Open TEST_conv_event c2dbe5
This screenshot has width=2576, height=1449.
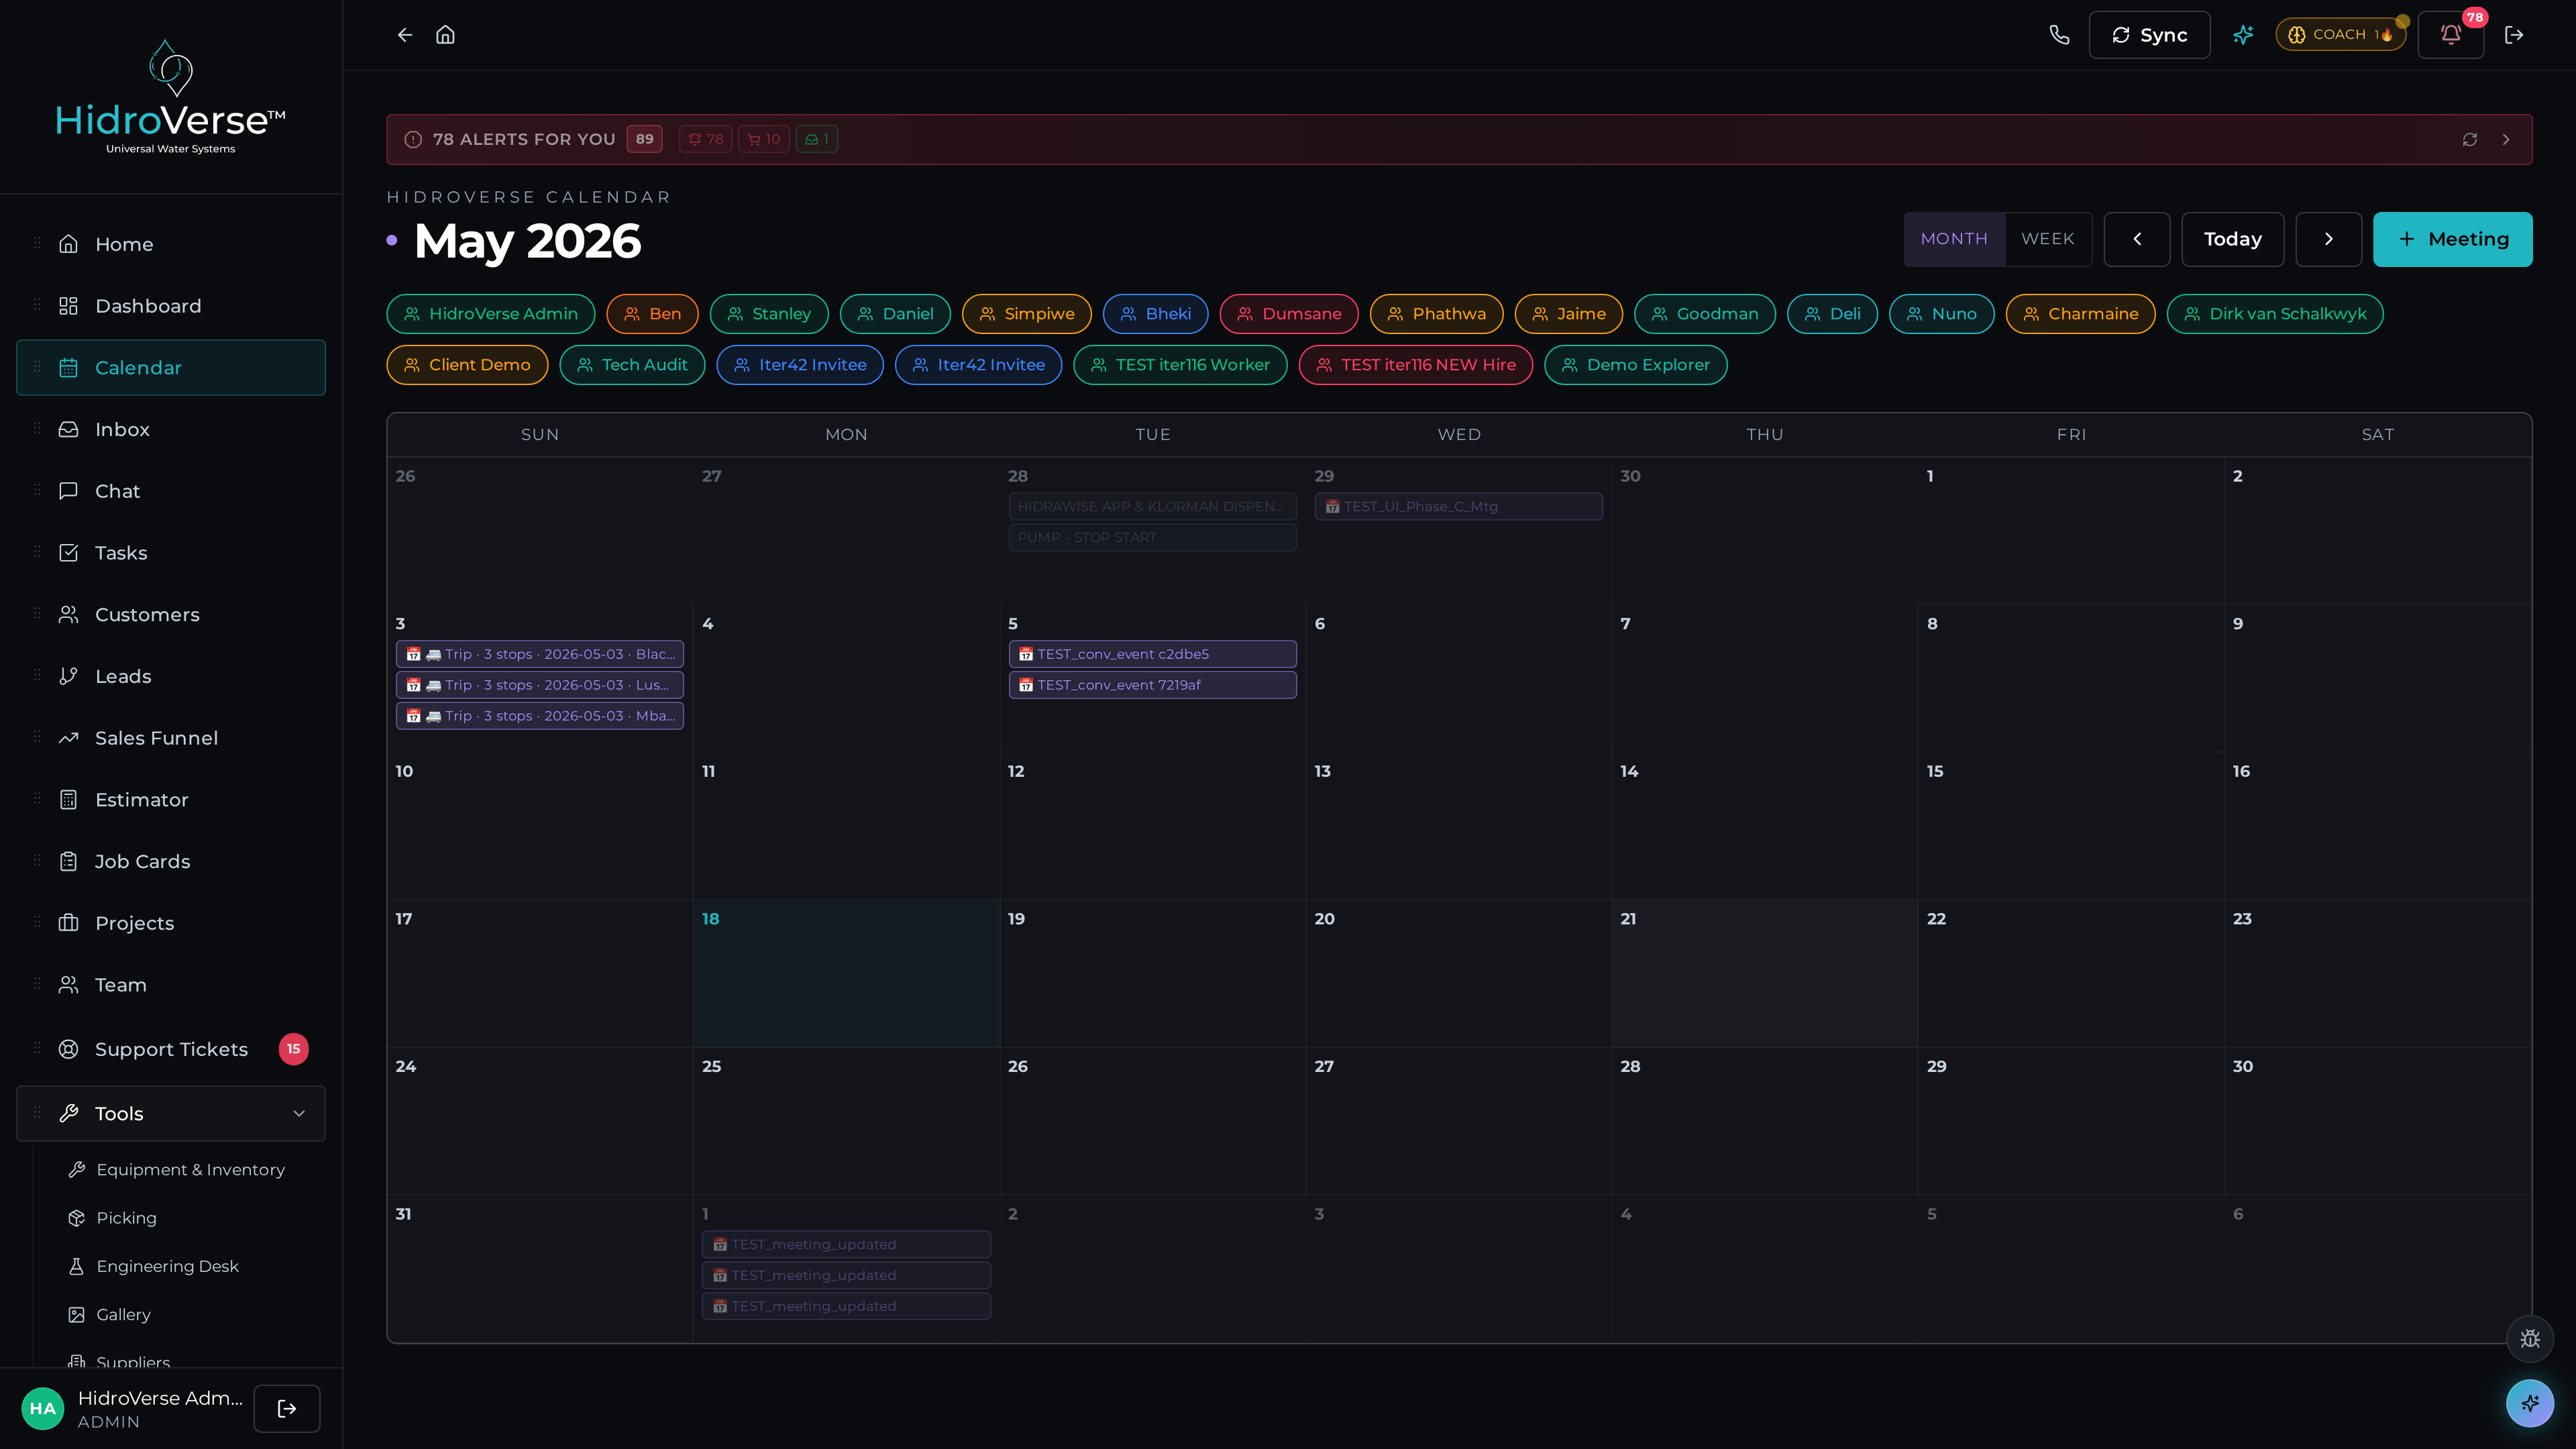[x=1153, y=654]
